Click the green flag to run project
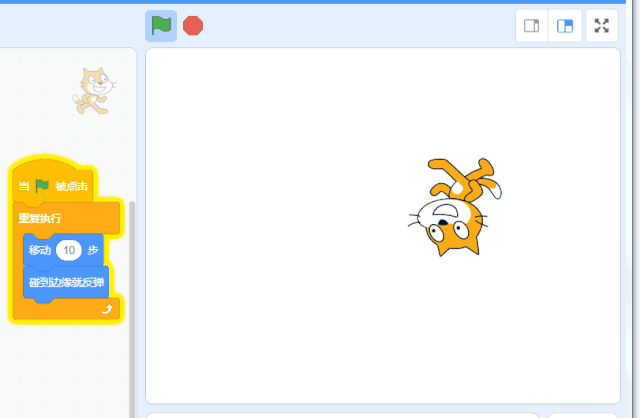Screen dimensions: 640x418 tap(160, 26)
